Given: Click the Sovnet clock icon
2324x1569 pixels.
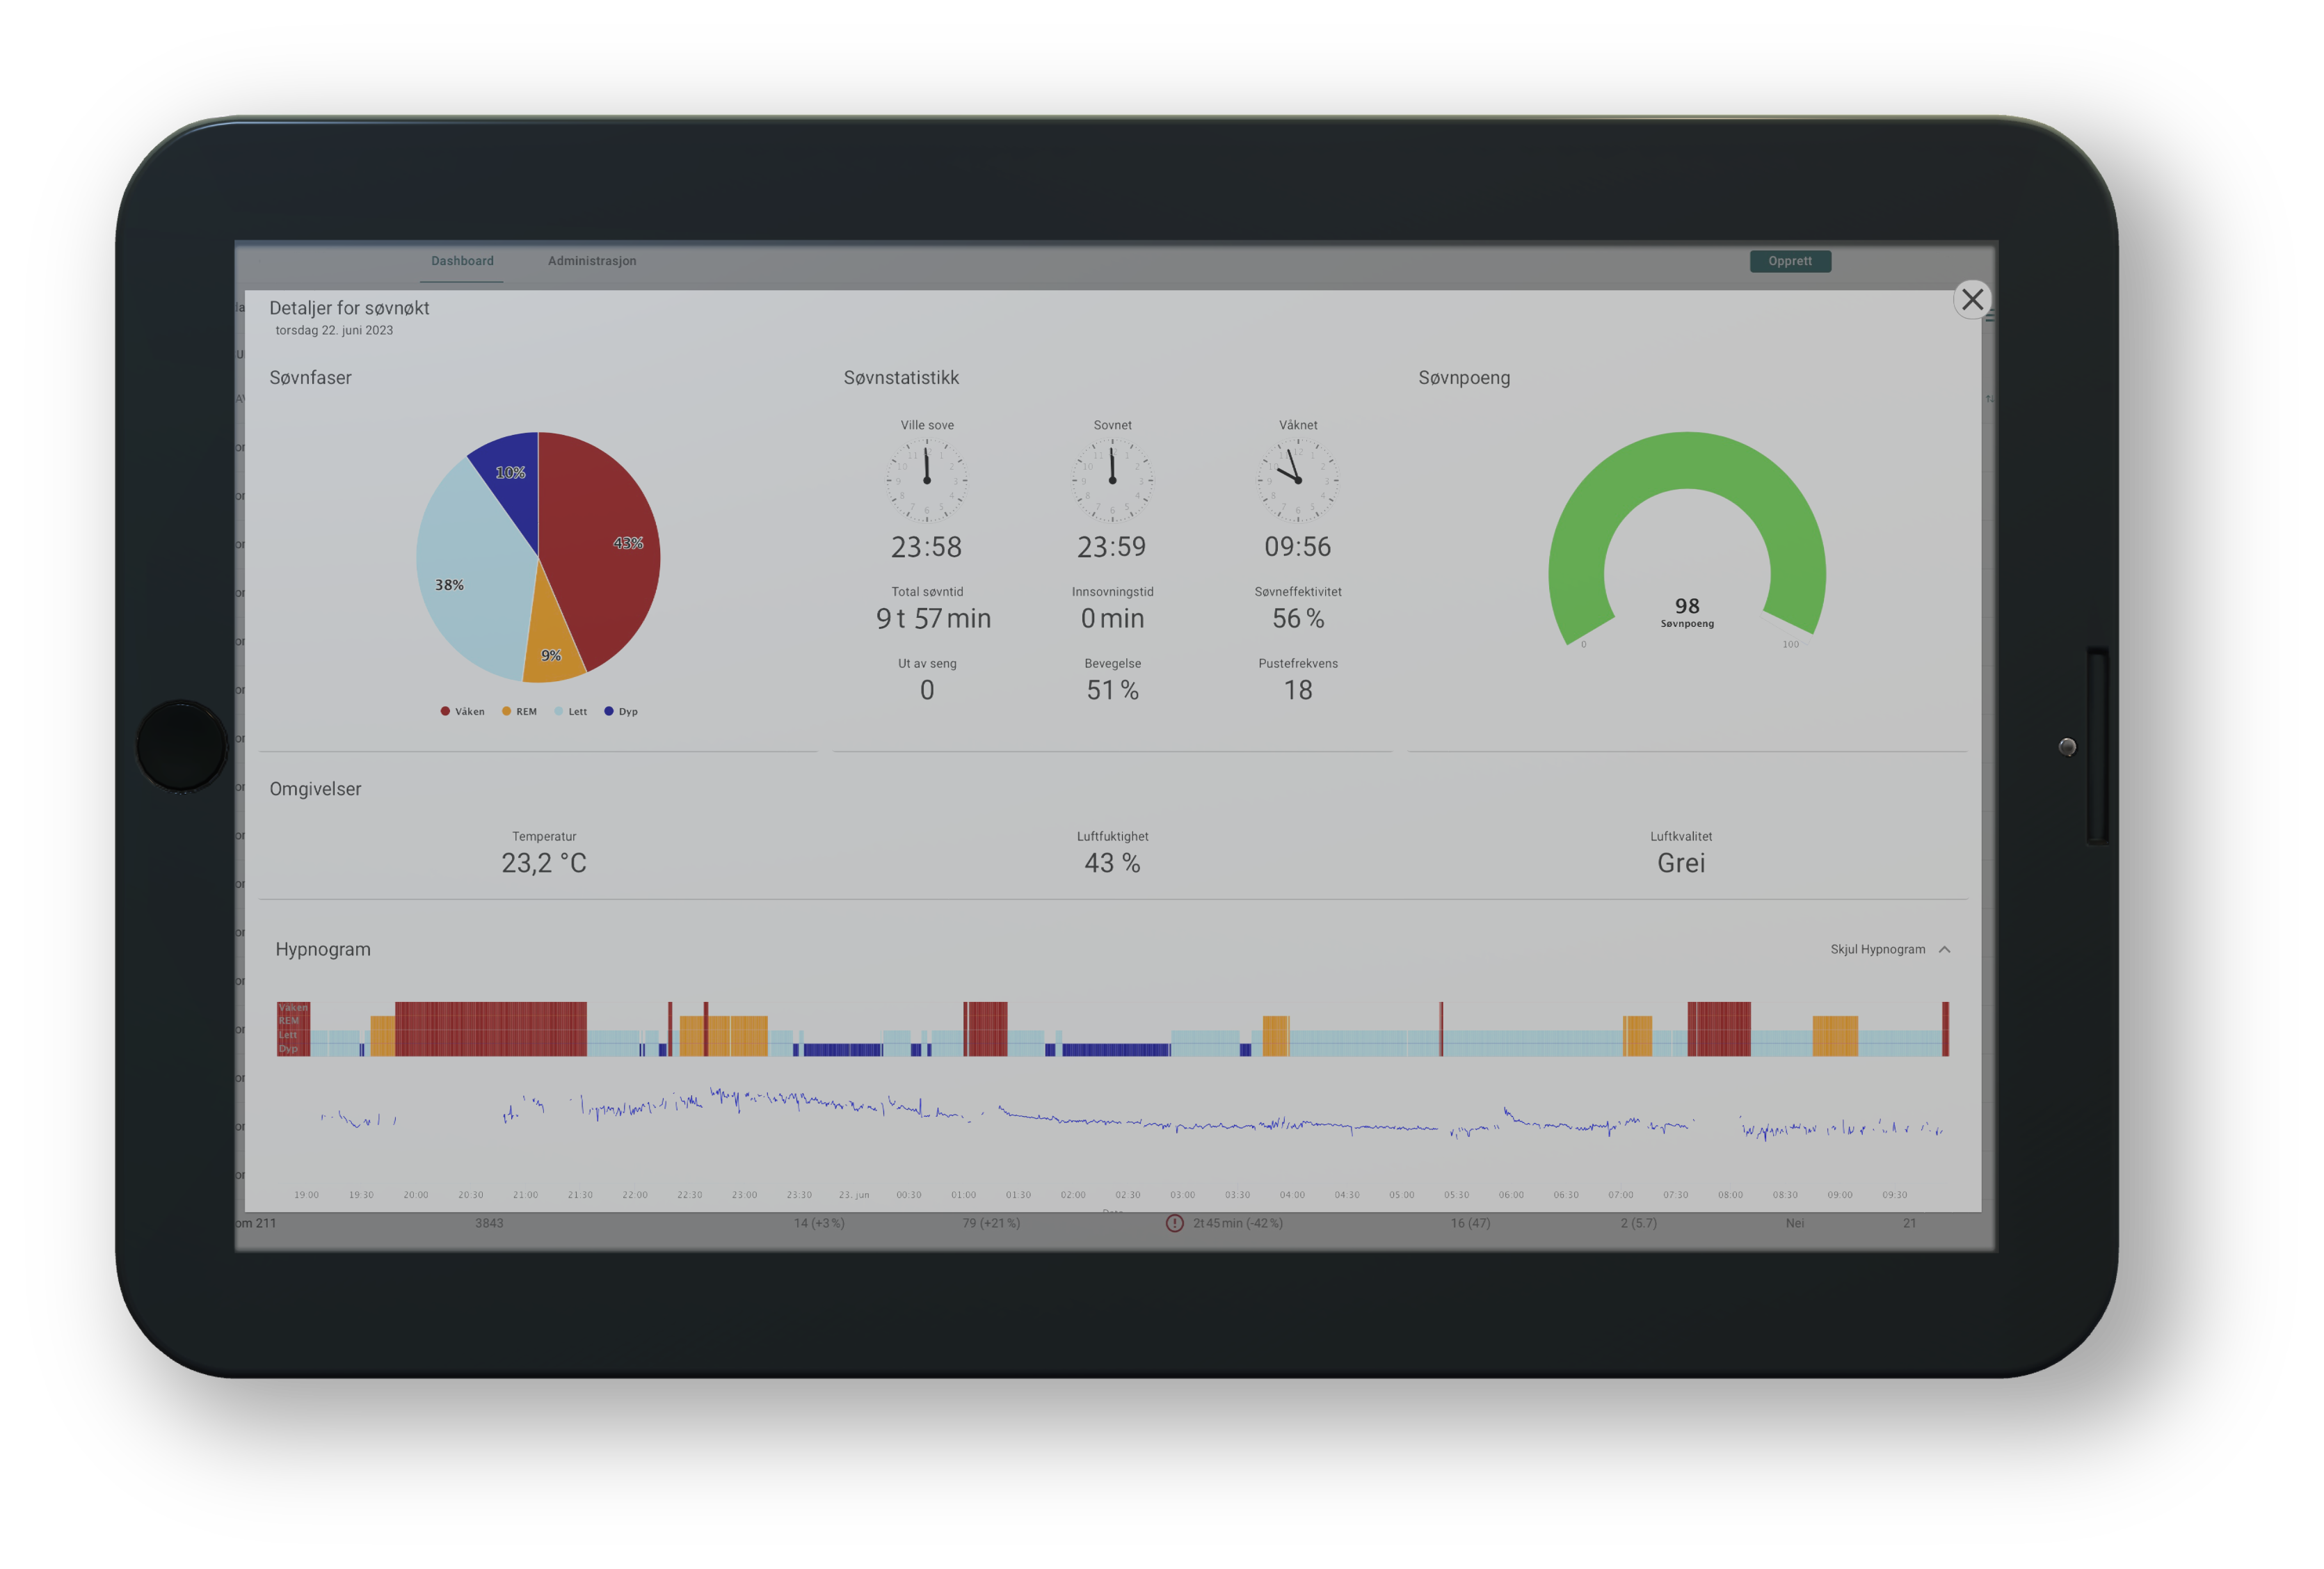Looking at the screenshot, I should tap(1112, 480).
